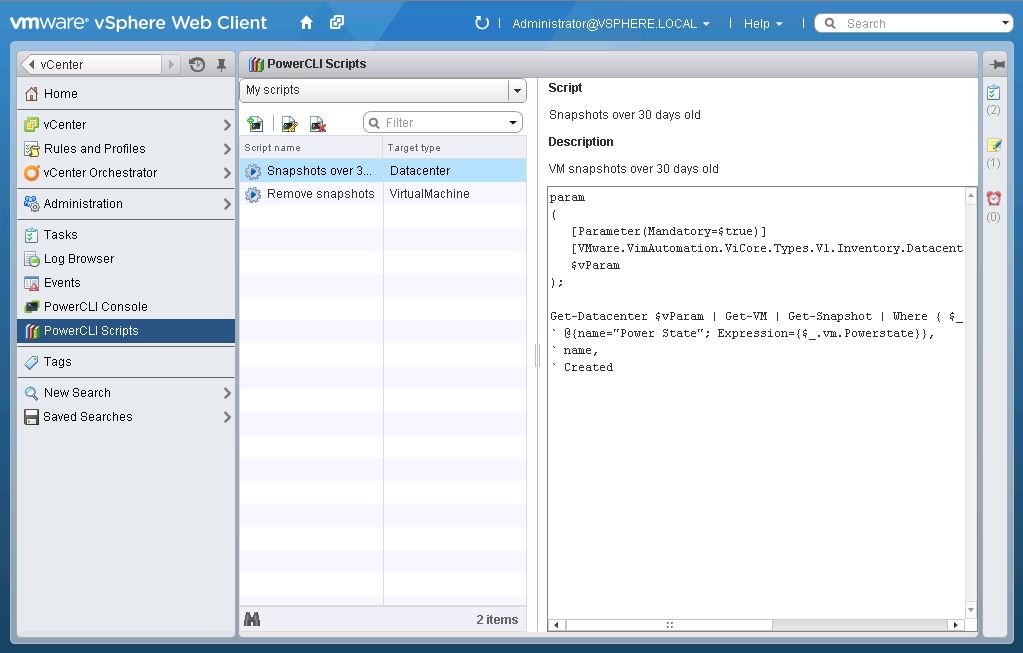Image resolution: width=1023 pixels, height=653 pixels.
Task: Open Events from the navigator
Action: 126,283
